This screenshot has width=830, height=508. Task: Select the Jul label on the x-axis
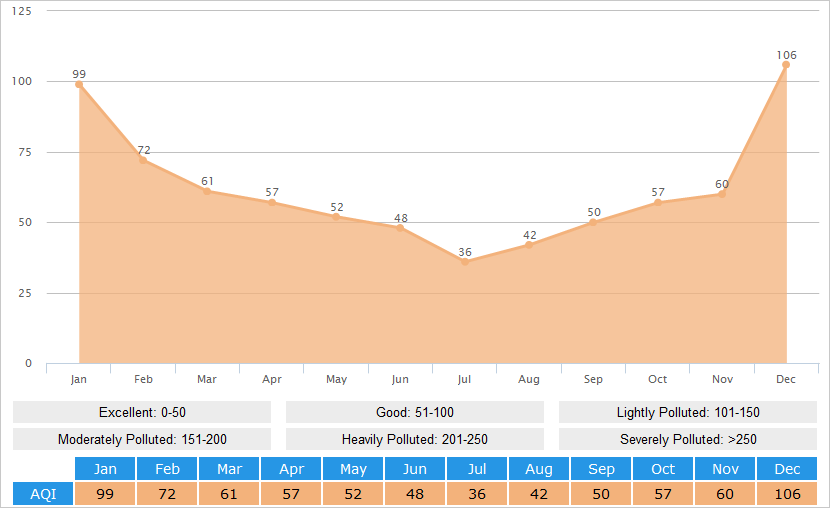click(x=464, y=379)
